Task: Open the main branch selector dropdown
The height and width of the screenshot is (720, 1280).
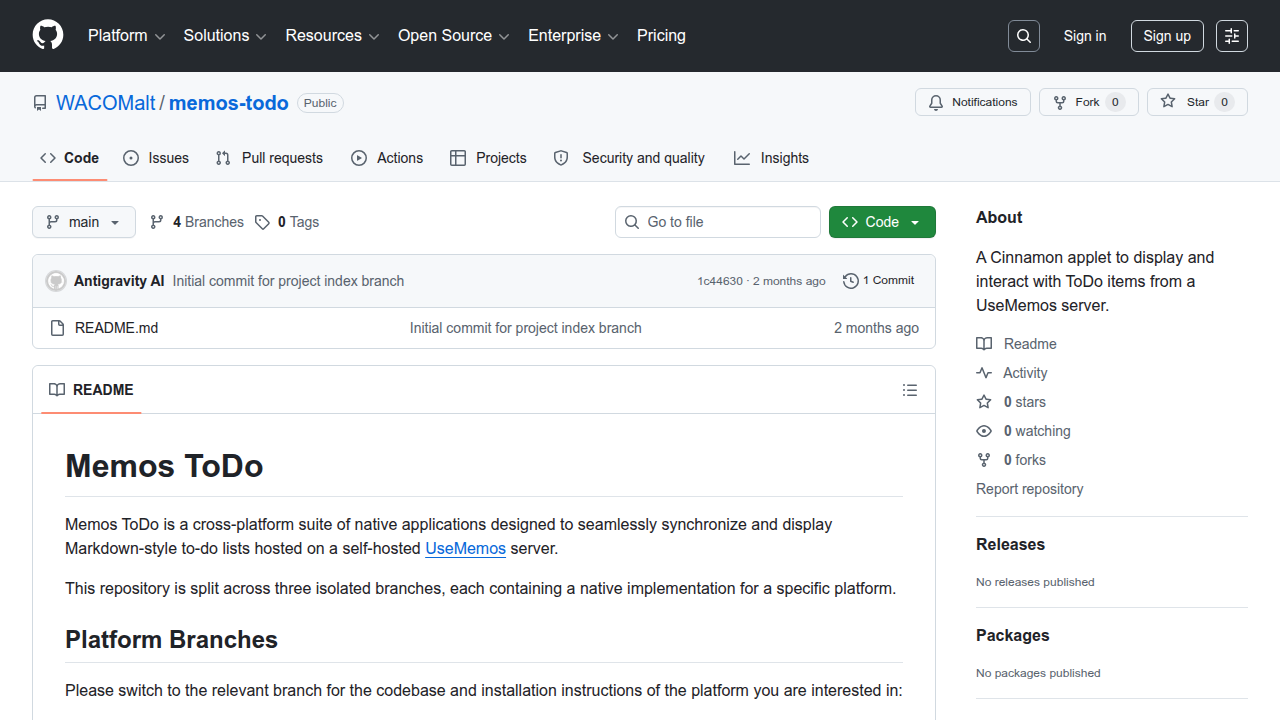Action: 84,222
